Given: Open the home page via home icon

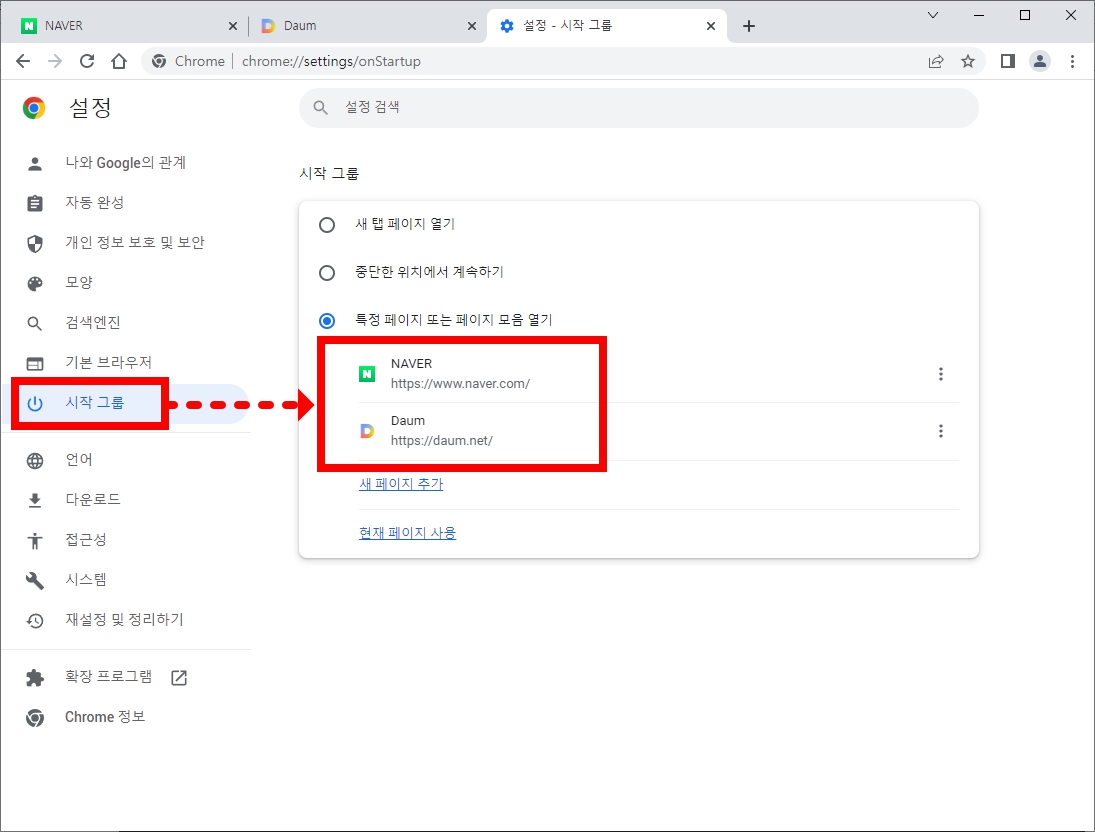Looking at the screenshot, I should [x=119, y=61].
